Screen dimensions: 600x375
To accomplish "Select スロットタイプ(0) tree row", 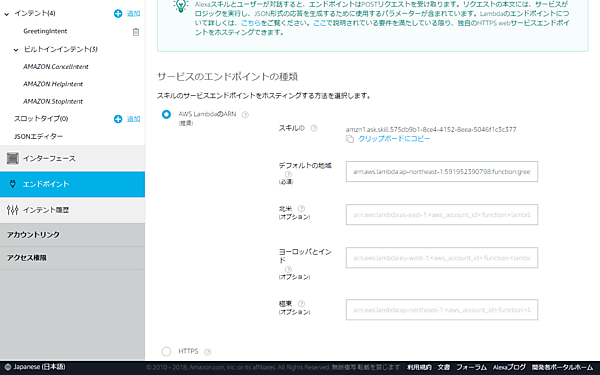I will [41, 119].
